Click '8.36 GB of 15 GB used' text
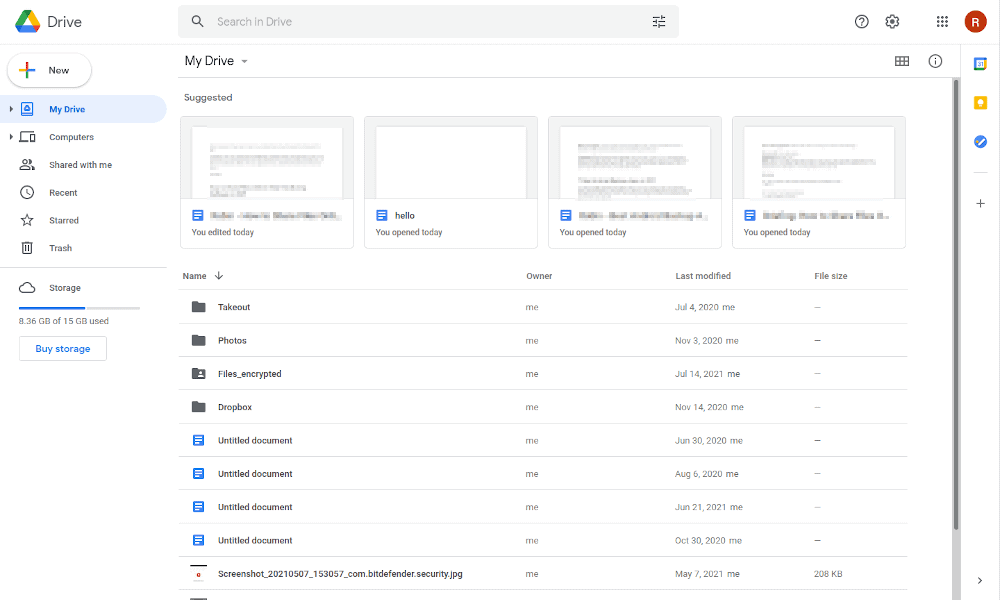This screenshot has width=1000, height=600. [64, 321]
